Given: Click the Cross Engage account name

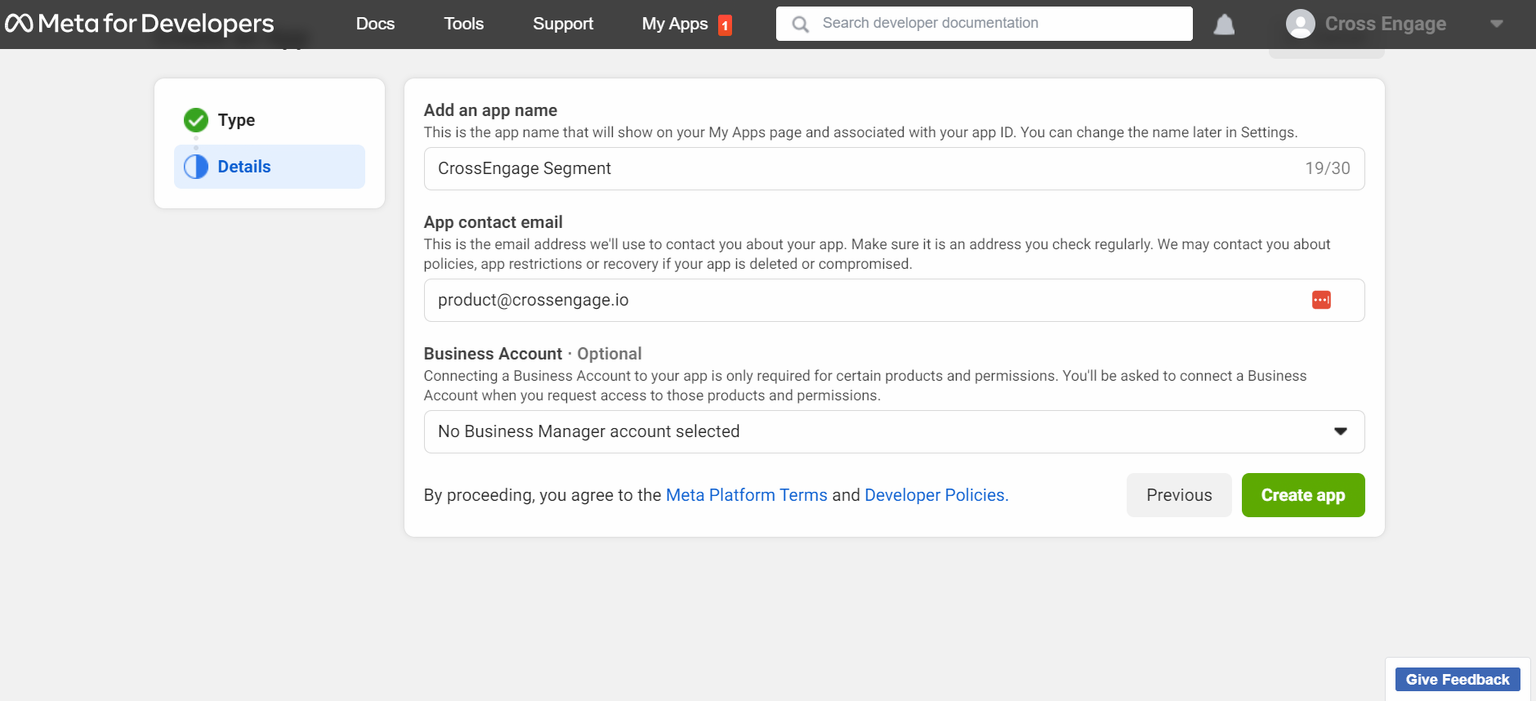Looking at the screenshot, I should click(1385, 24).
